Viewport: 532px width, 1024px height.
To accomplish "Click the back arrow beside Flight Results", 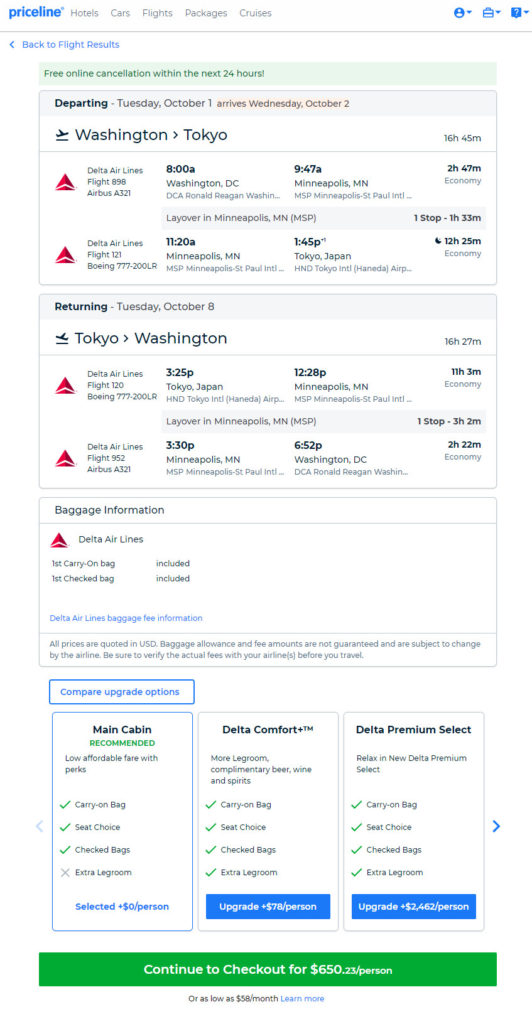I will tap(12, 44).
